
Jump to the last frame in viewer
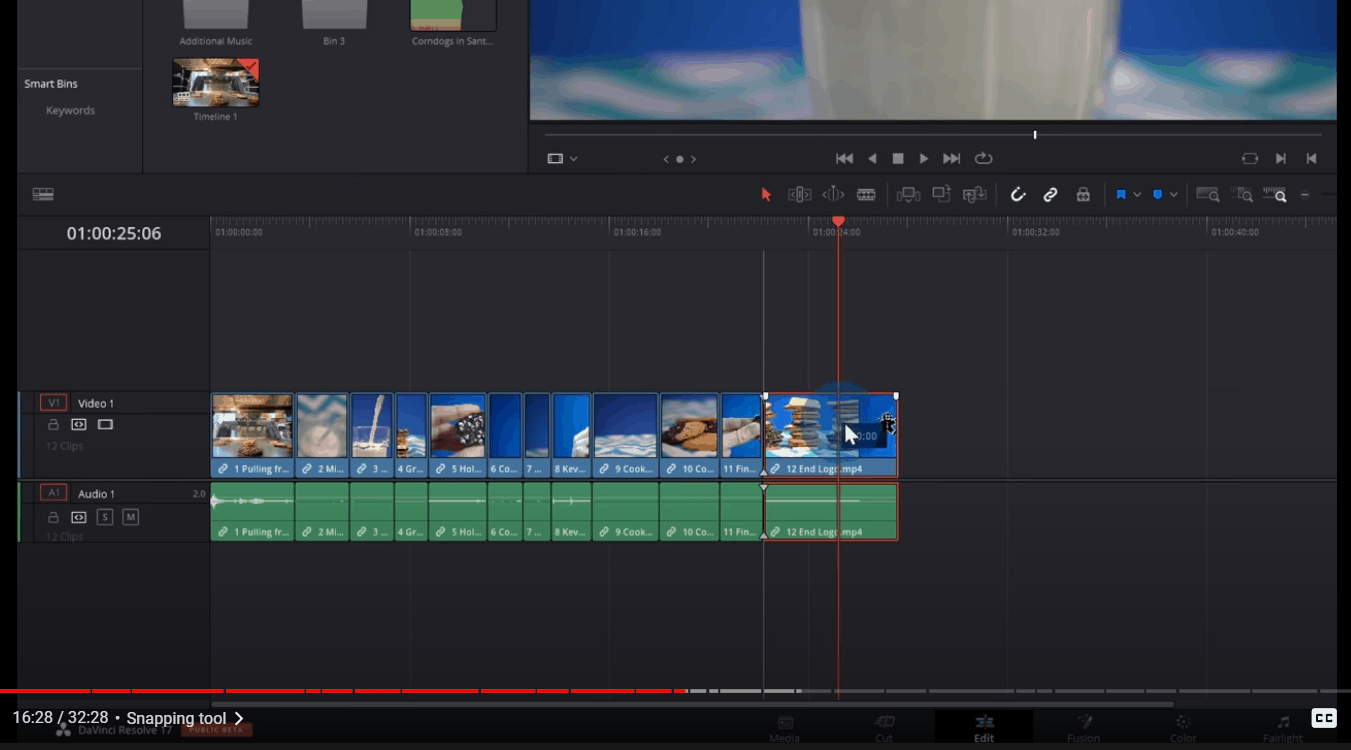coord(952,159)
